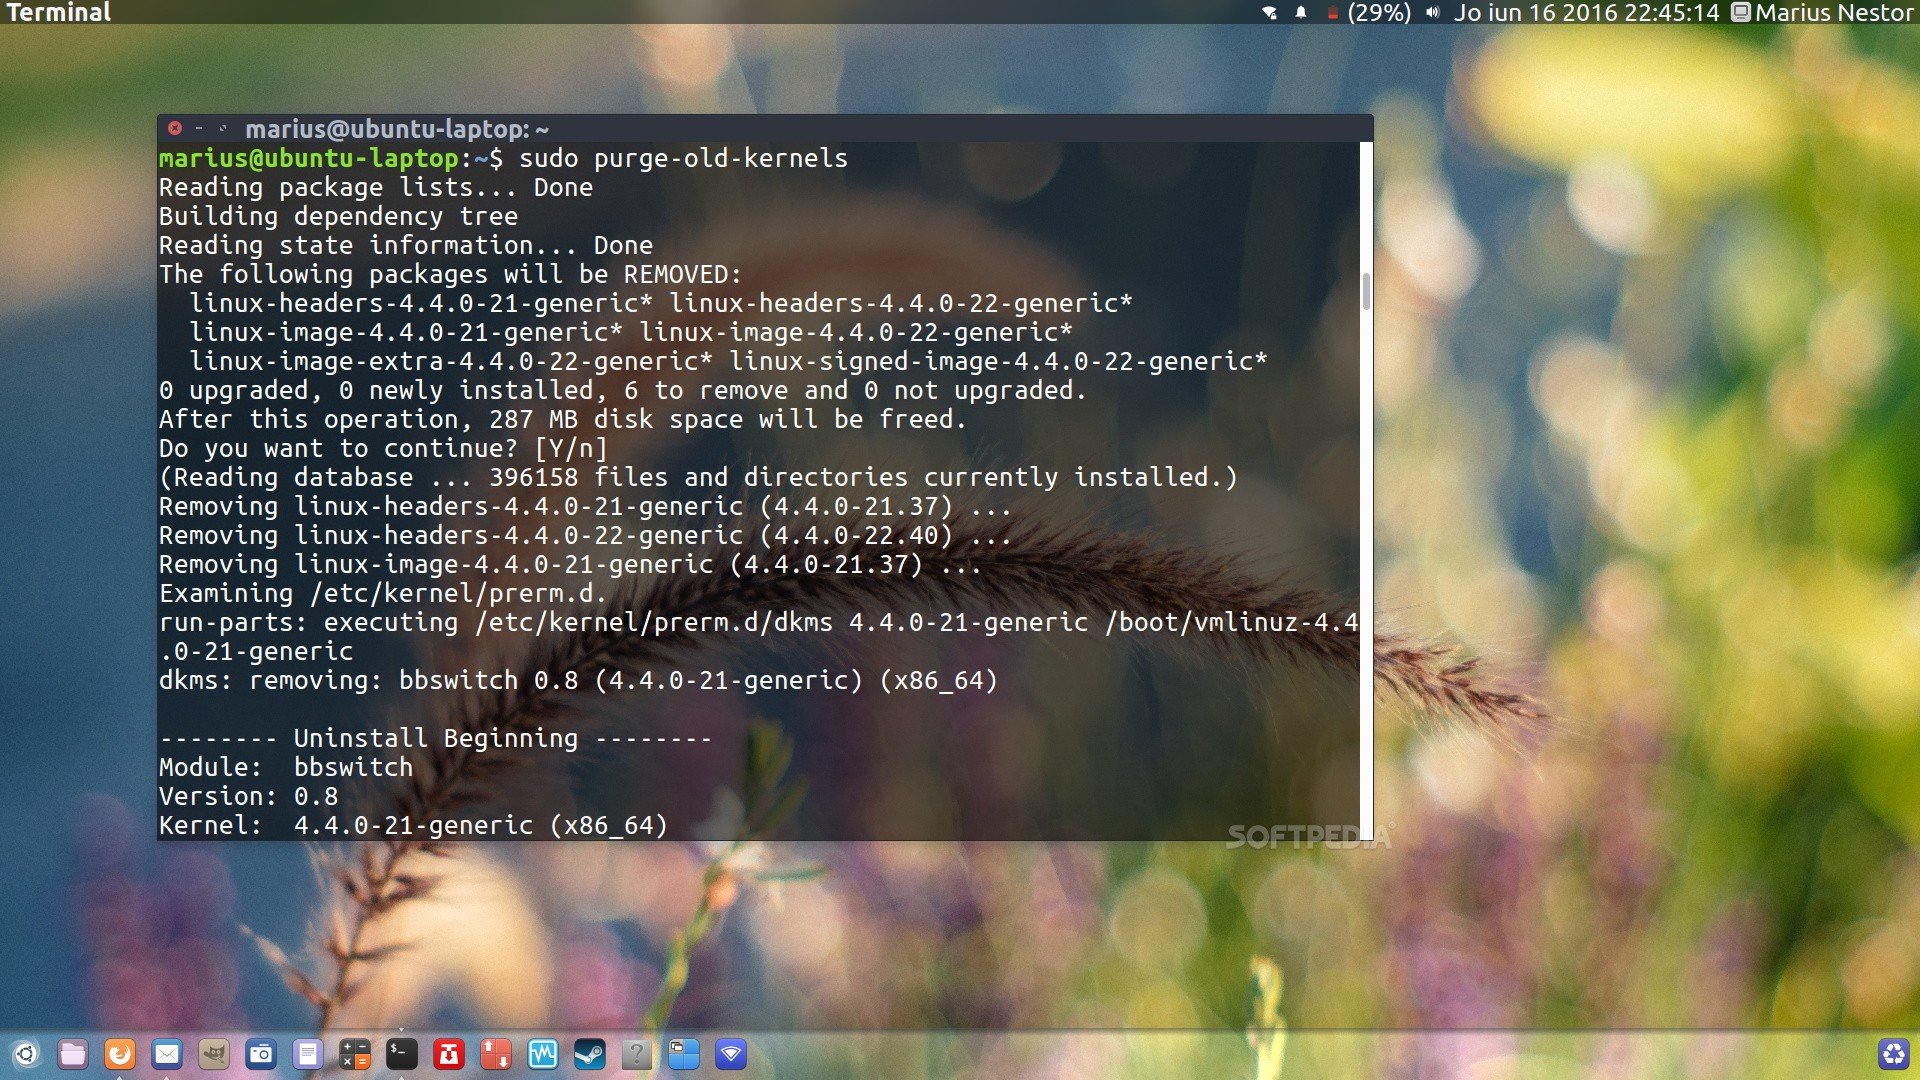Launch the Files manager dock icon
Viewport: 1920px width, 1080px height.
point(73,1054)
